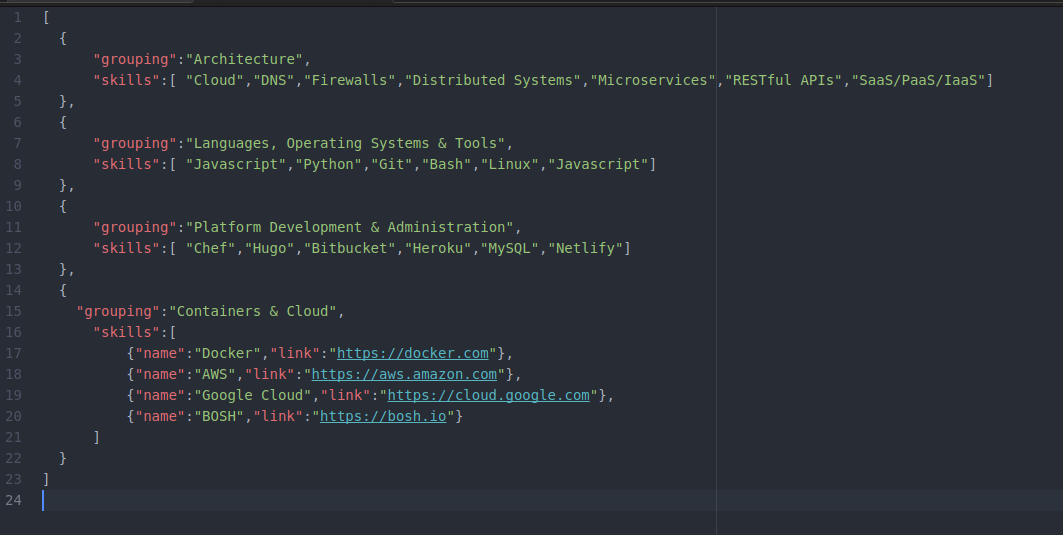Click the "Python" skill string
This screenshot has width=1063, height=535.
point(329,165)
